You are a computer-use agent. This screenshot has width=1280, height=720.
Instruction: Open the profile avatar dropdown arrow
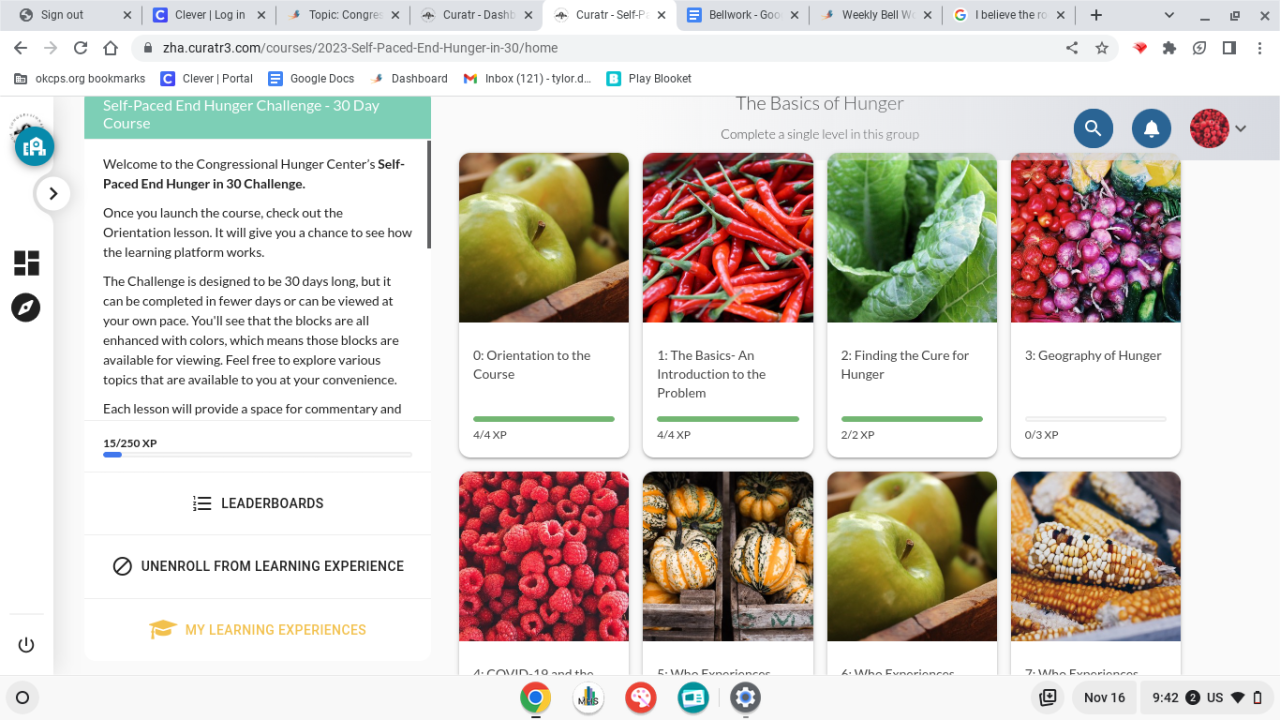[x=1241, y=128]
